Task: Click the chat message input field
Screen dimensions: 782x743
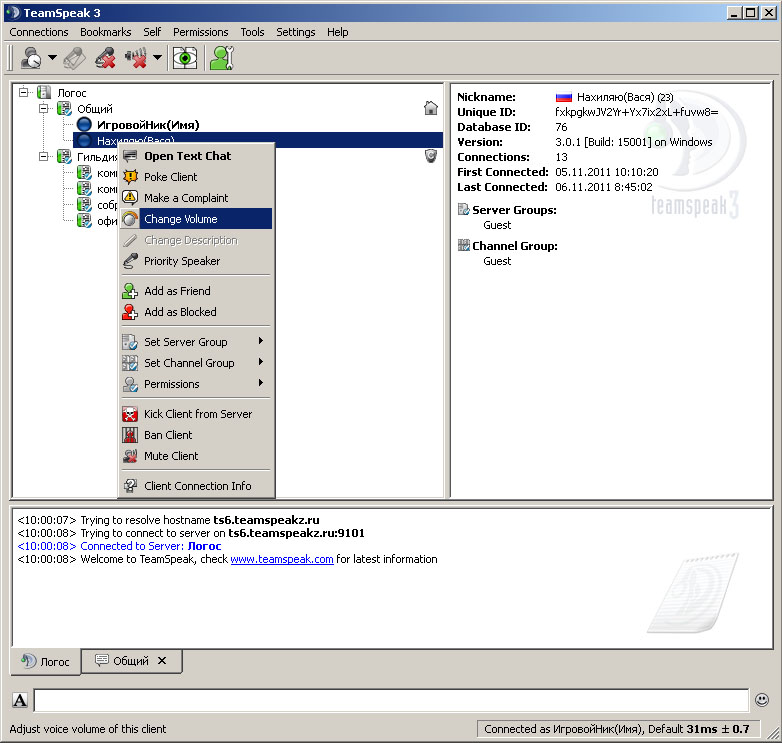Action: [391, 700]
